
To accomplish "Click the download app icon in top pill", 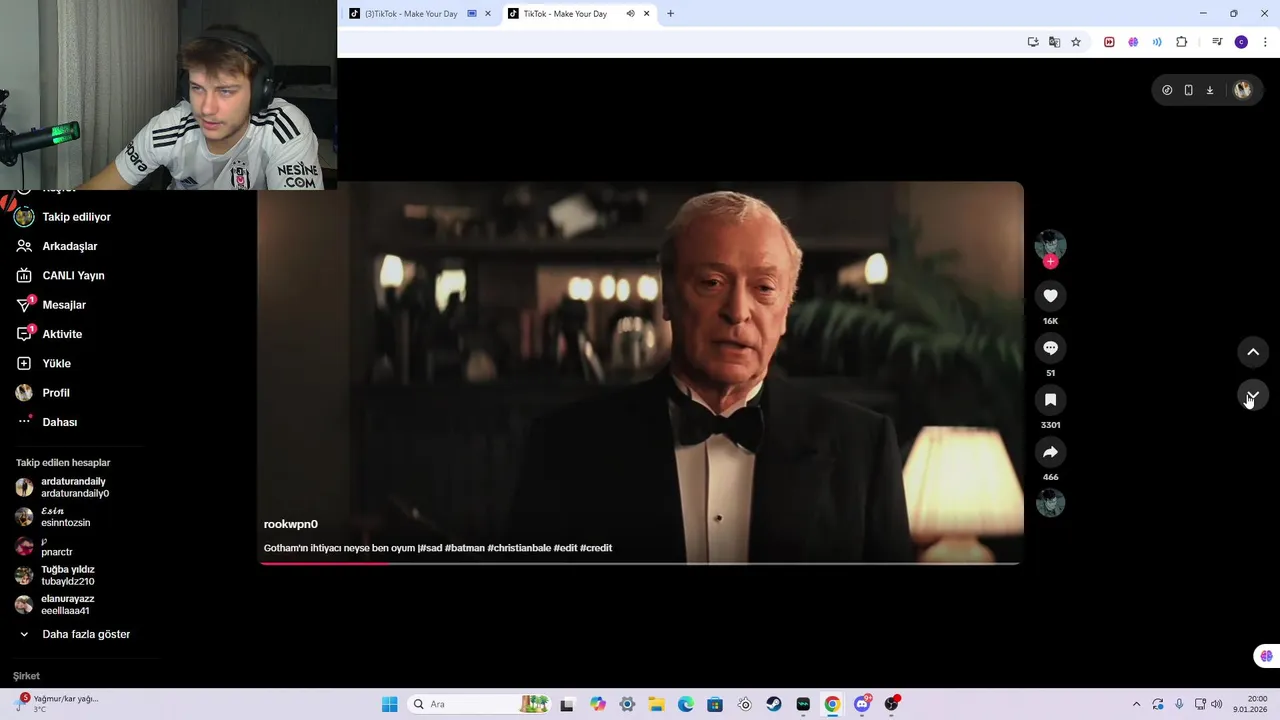I will click(1209, 90).
